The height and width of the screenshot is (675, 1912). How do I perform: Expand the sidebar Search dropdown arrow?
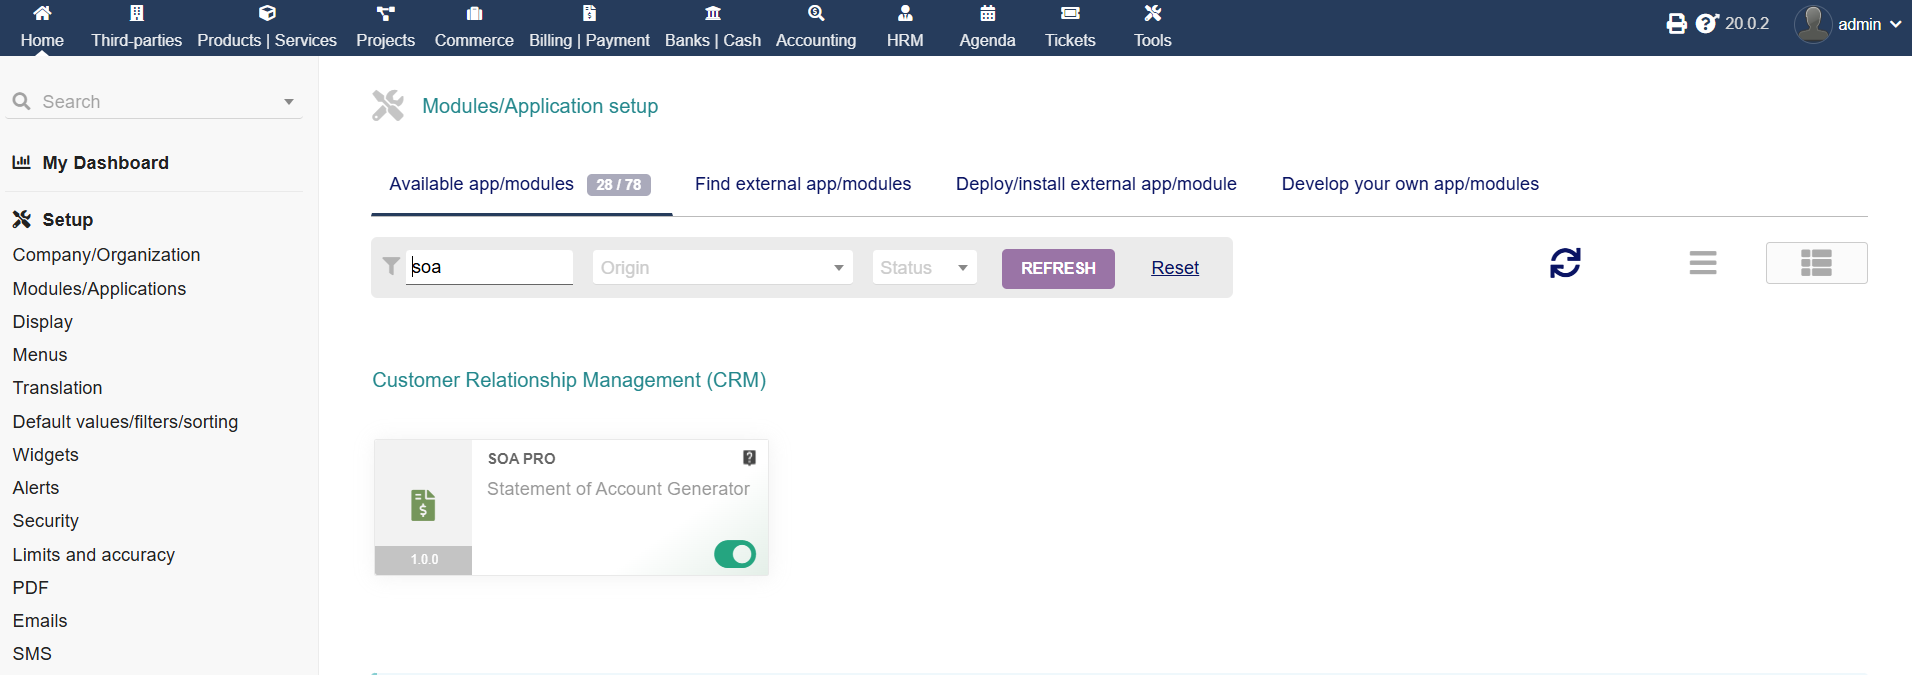(289, 102)
